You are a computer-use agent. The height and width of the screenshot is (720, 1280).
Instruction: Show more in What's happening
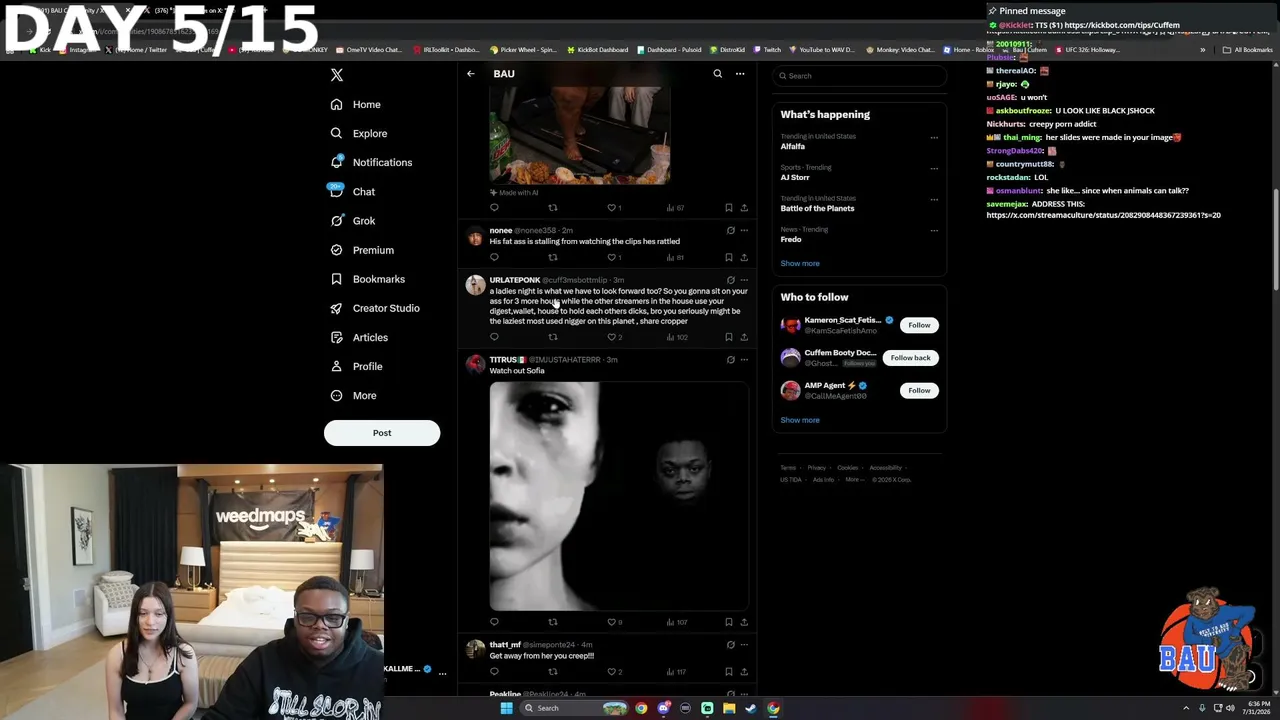(x=800, y=264)
